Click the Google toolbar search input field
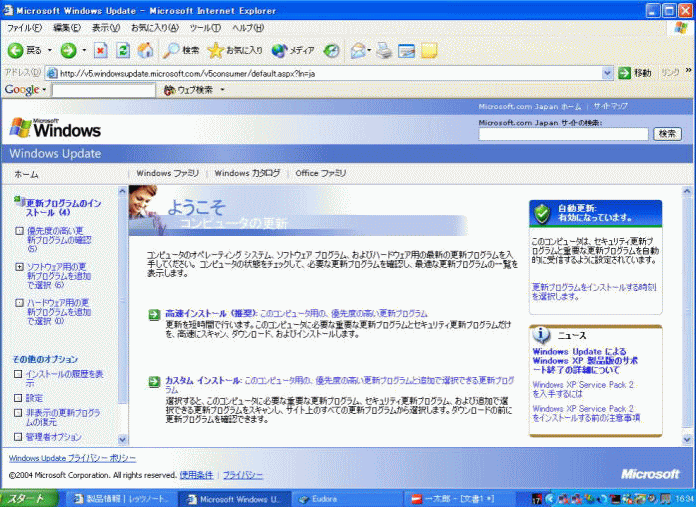 103,91
